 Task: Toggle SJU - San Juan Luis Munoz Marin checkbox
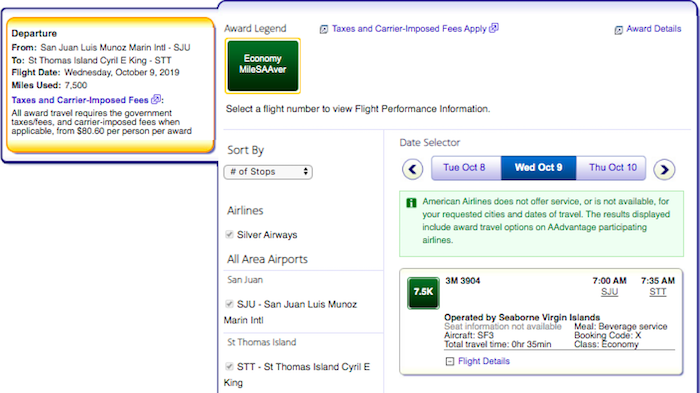click(x=229, y=304)
